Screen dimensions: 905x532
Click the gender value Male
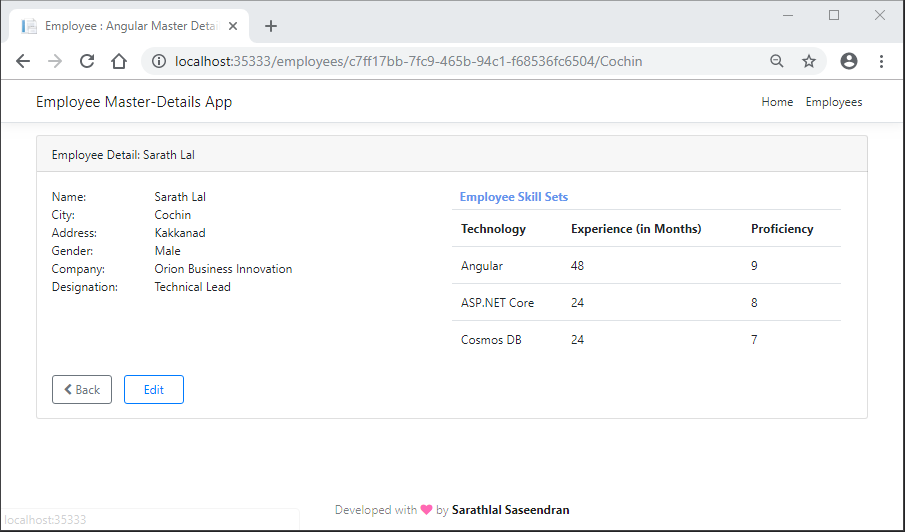coord(167,250)
